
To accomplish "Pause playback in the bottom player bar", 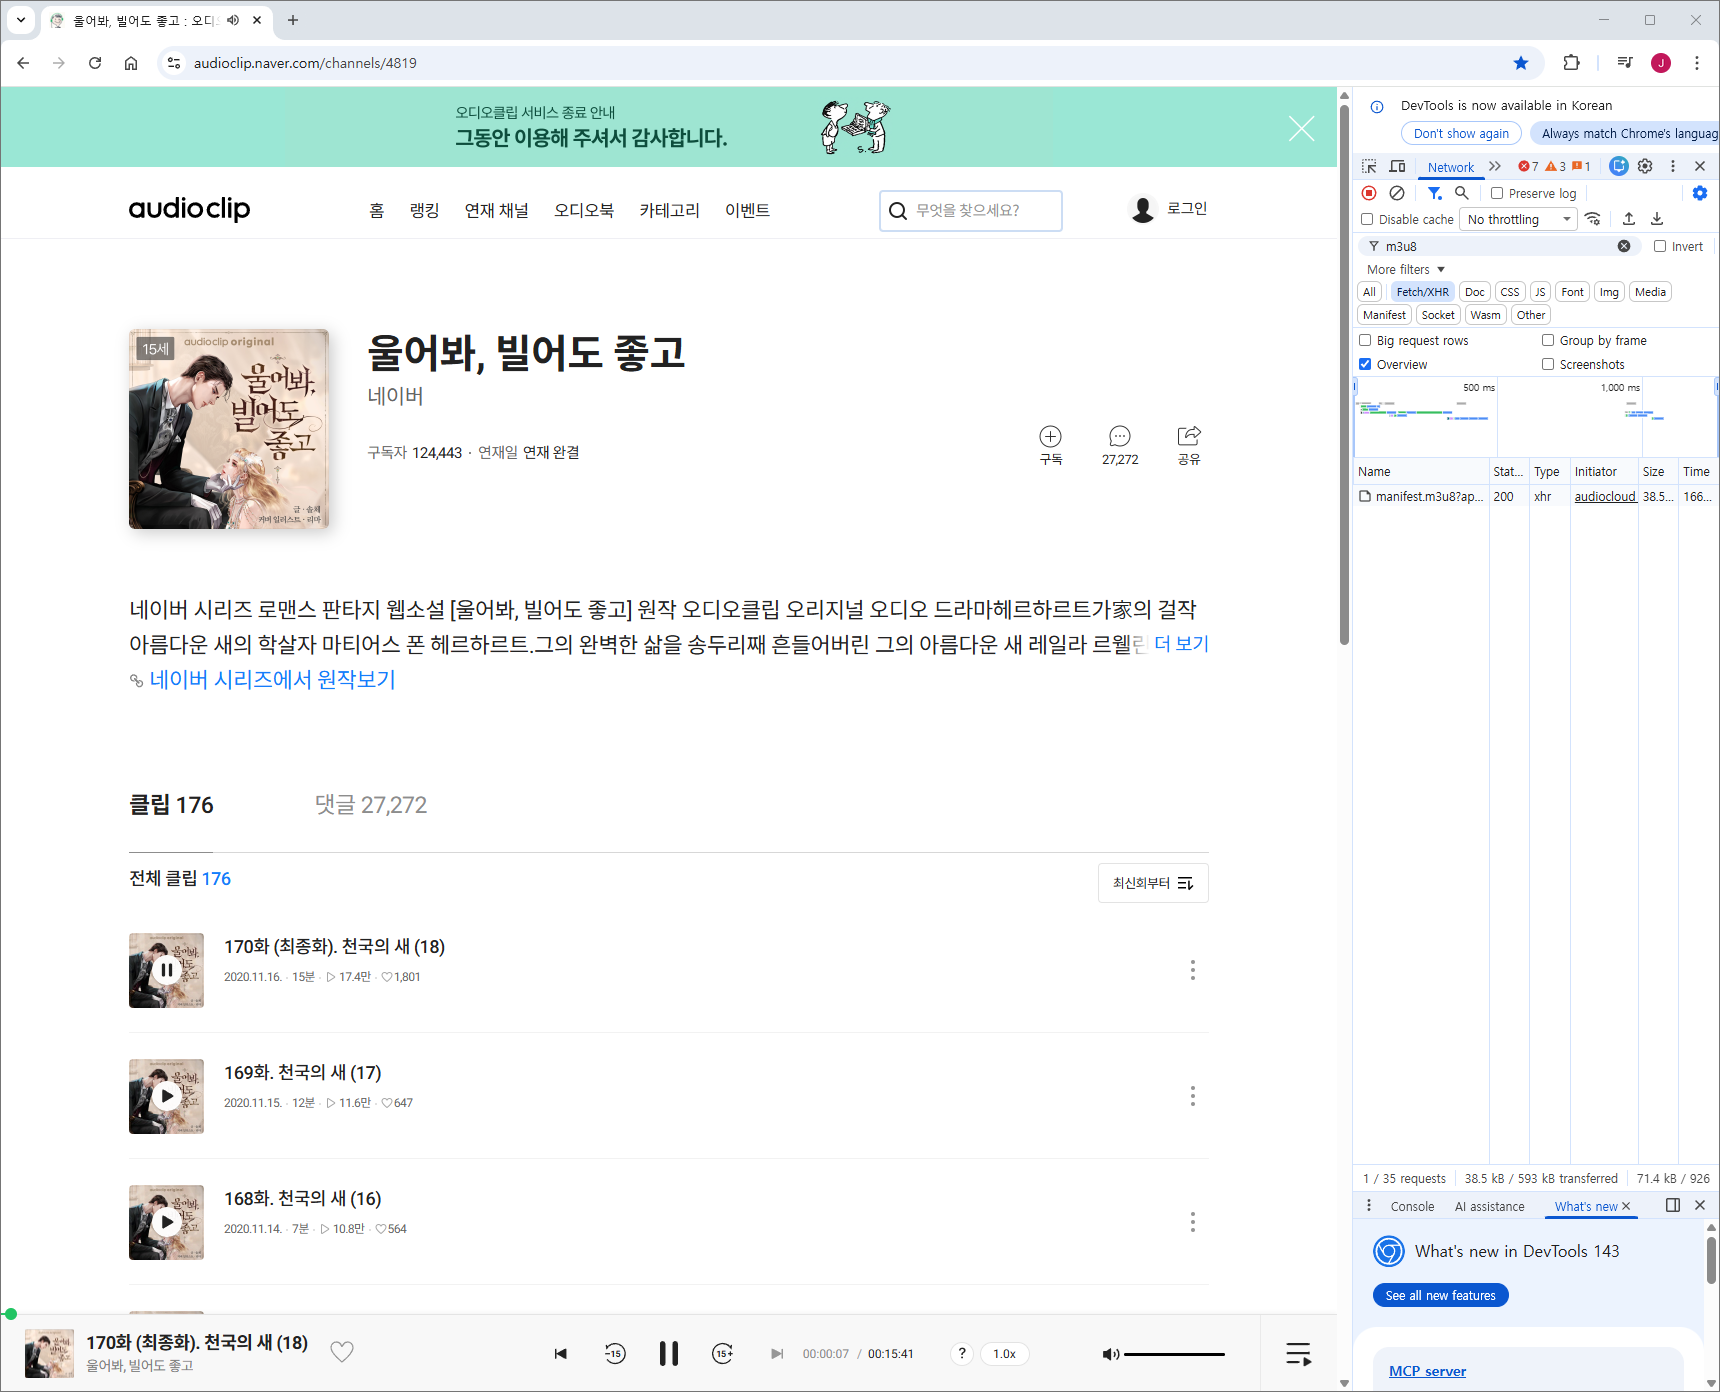I will tap(668, 1353).
